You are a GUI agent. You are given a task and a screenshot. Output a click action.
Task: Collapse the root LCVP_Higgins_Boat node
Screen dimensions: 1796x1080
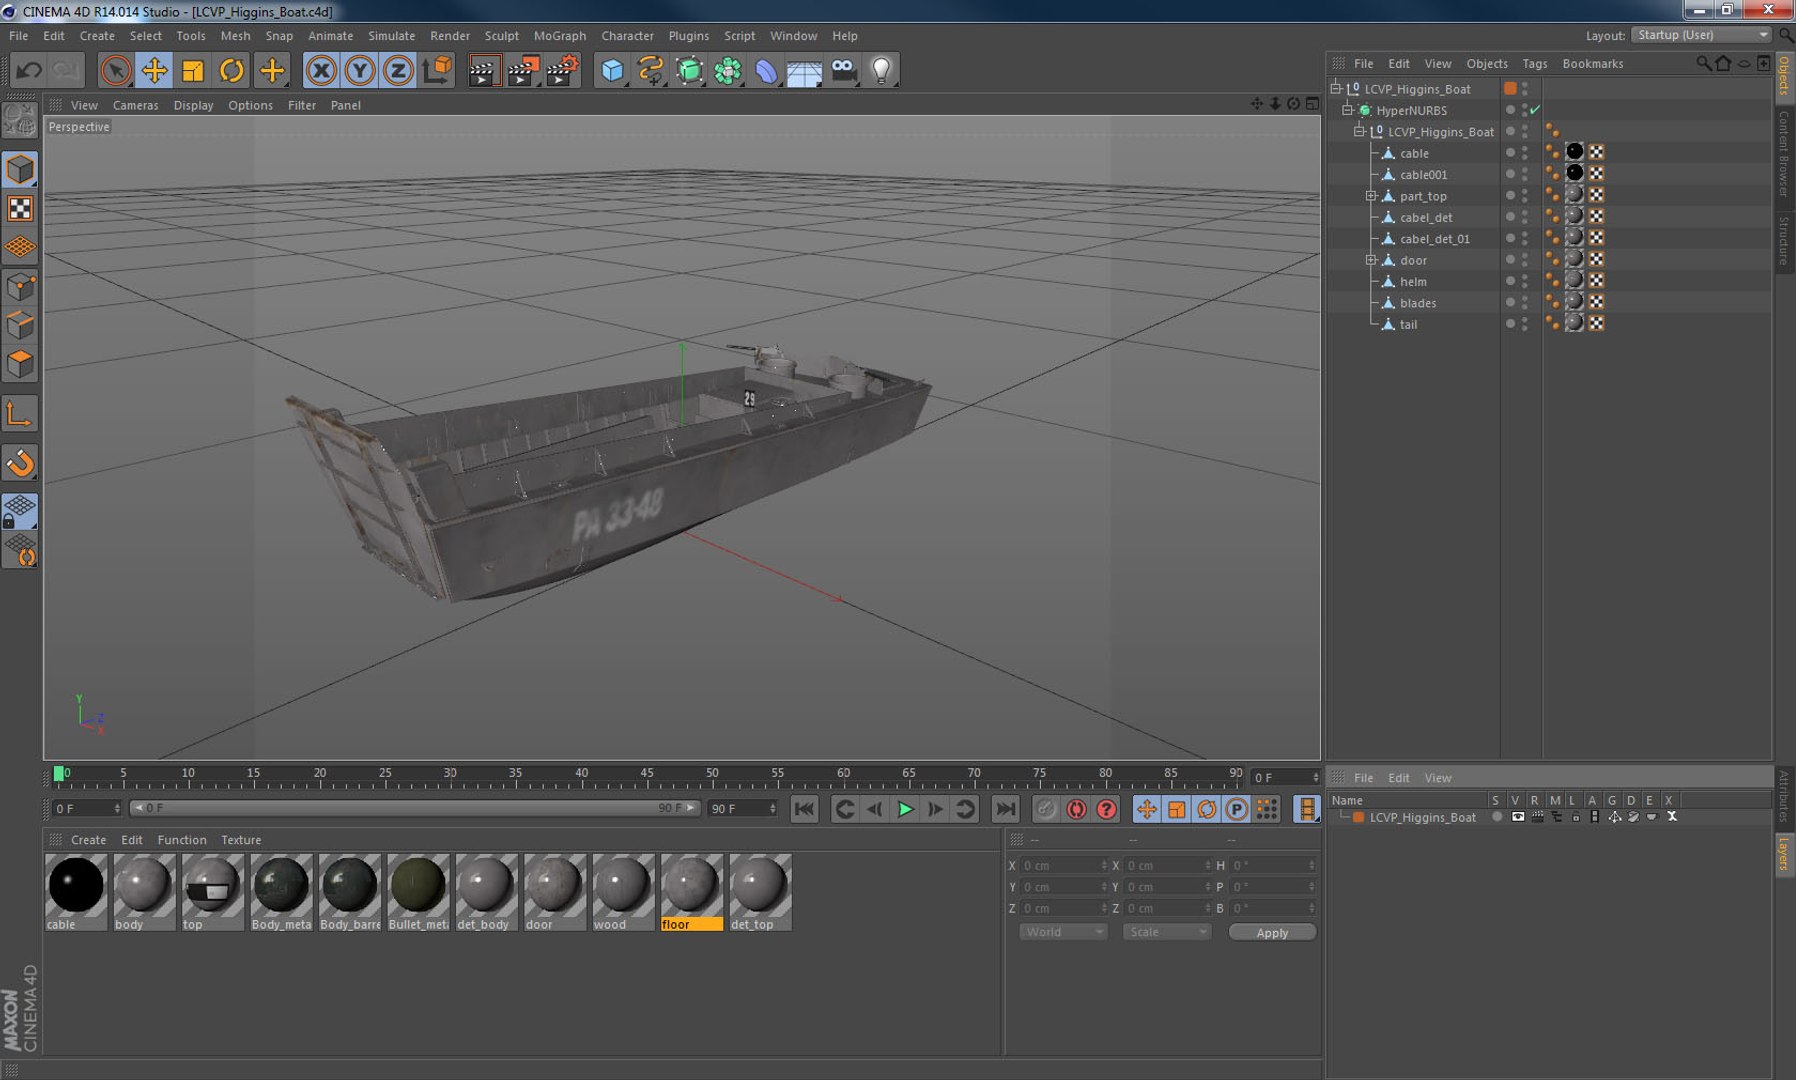(x=1336, y=88)
